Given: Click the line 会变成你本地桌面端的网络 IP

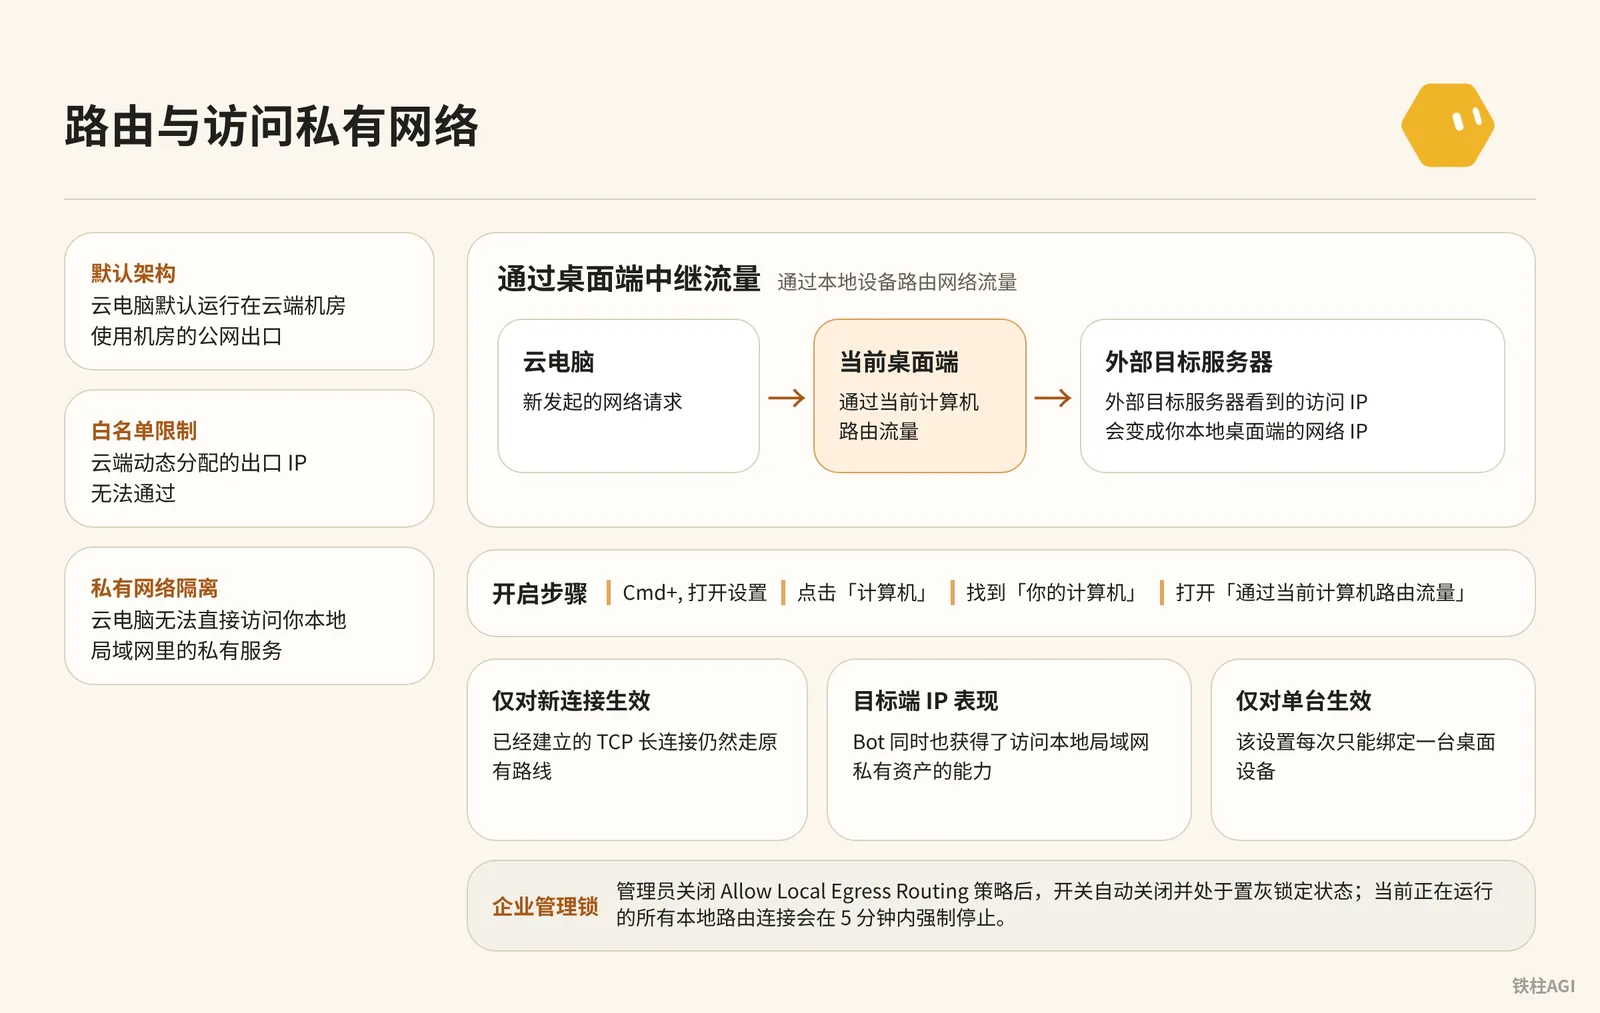Looking at the screenshot, I should point(1236,431).
